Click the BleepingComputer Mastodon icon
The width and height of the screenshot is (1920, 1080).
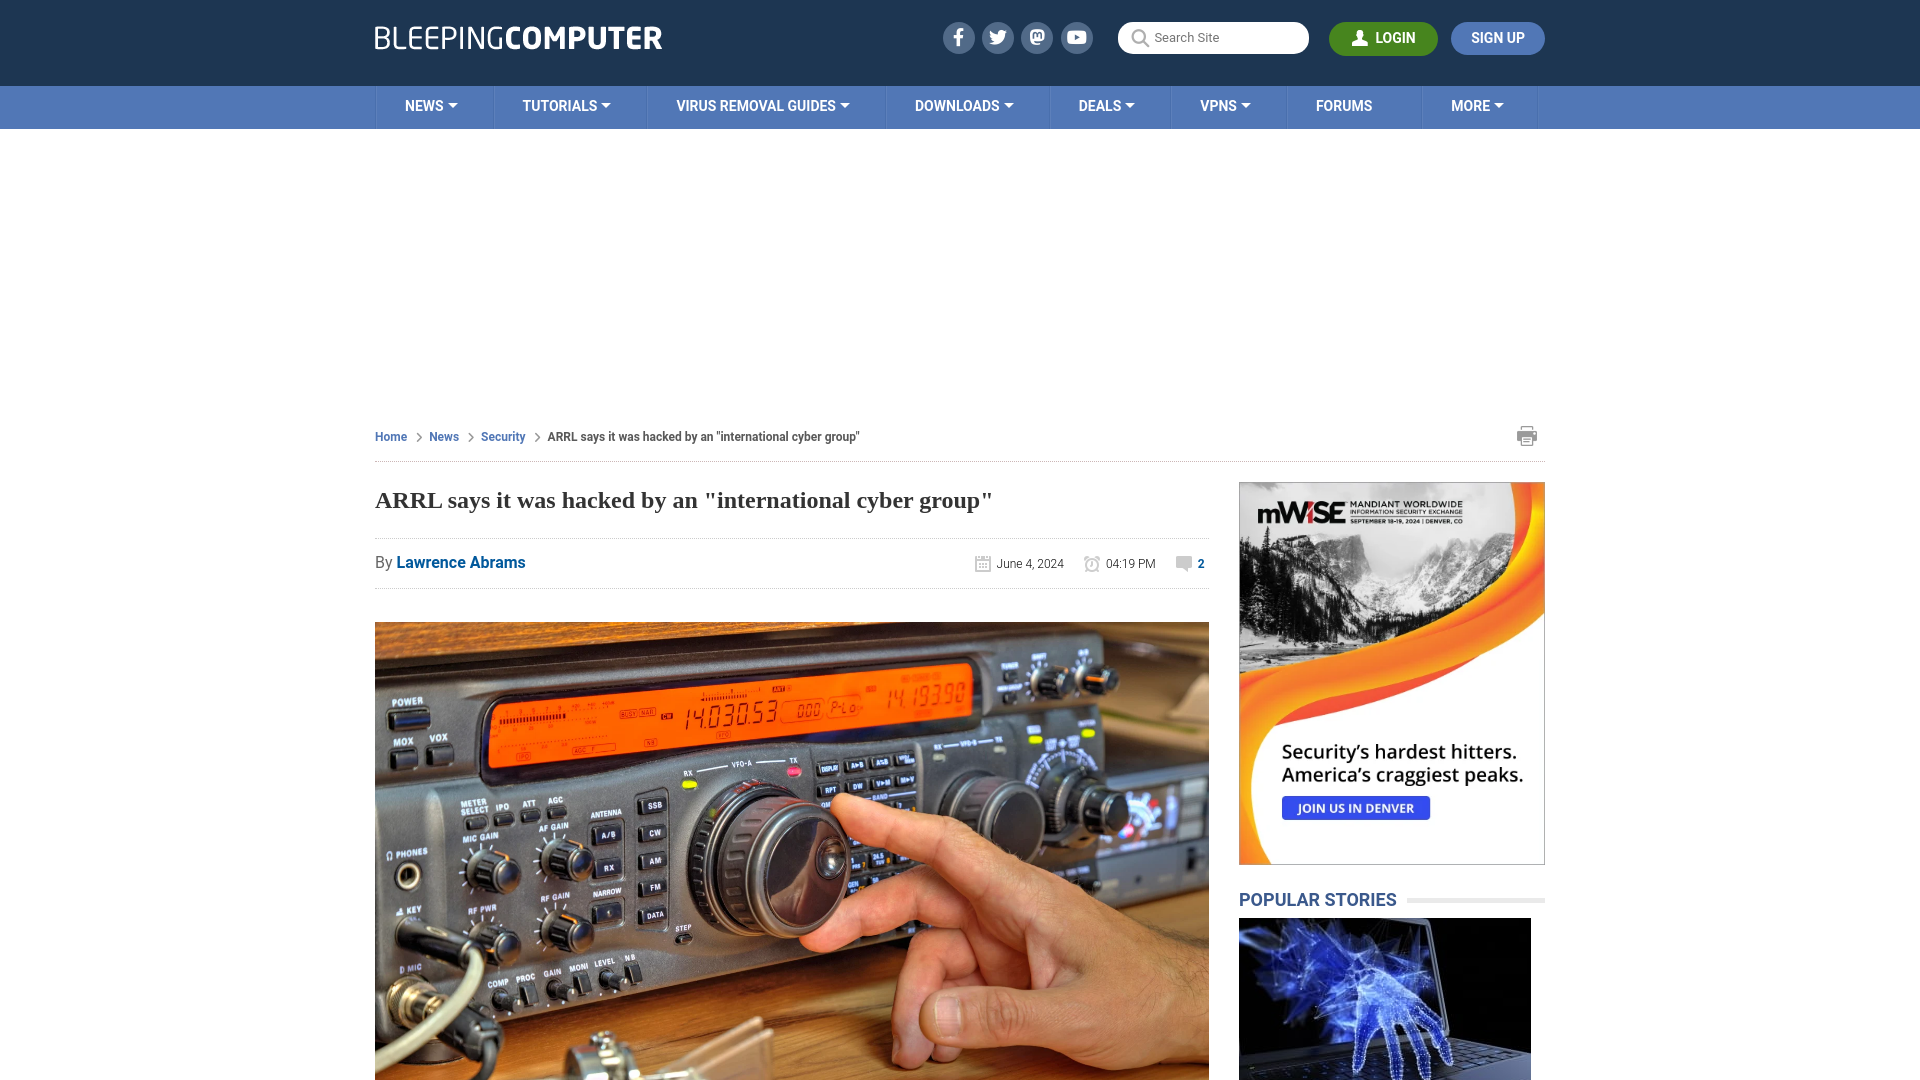coord(1038,37)
